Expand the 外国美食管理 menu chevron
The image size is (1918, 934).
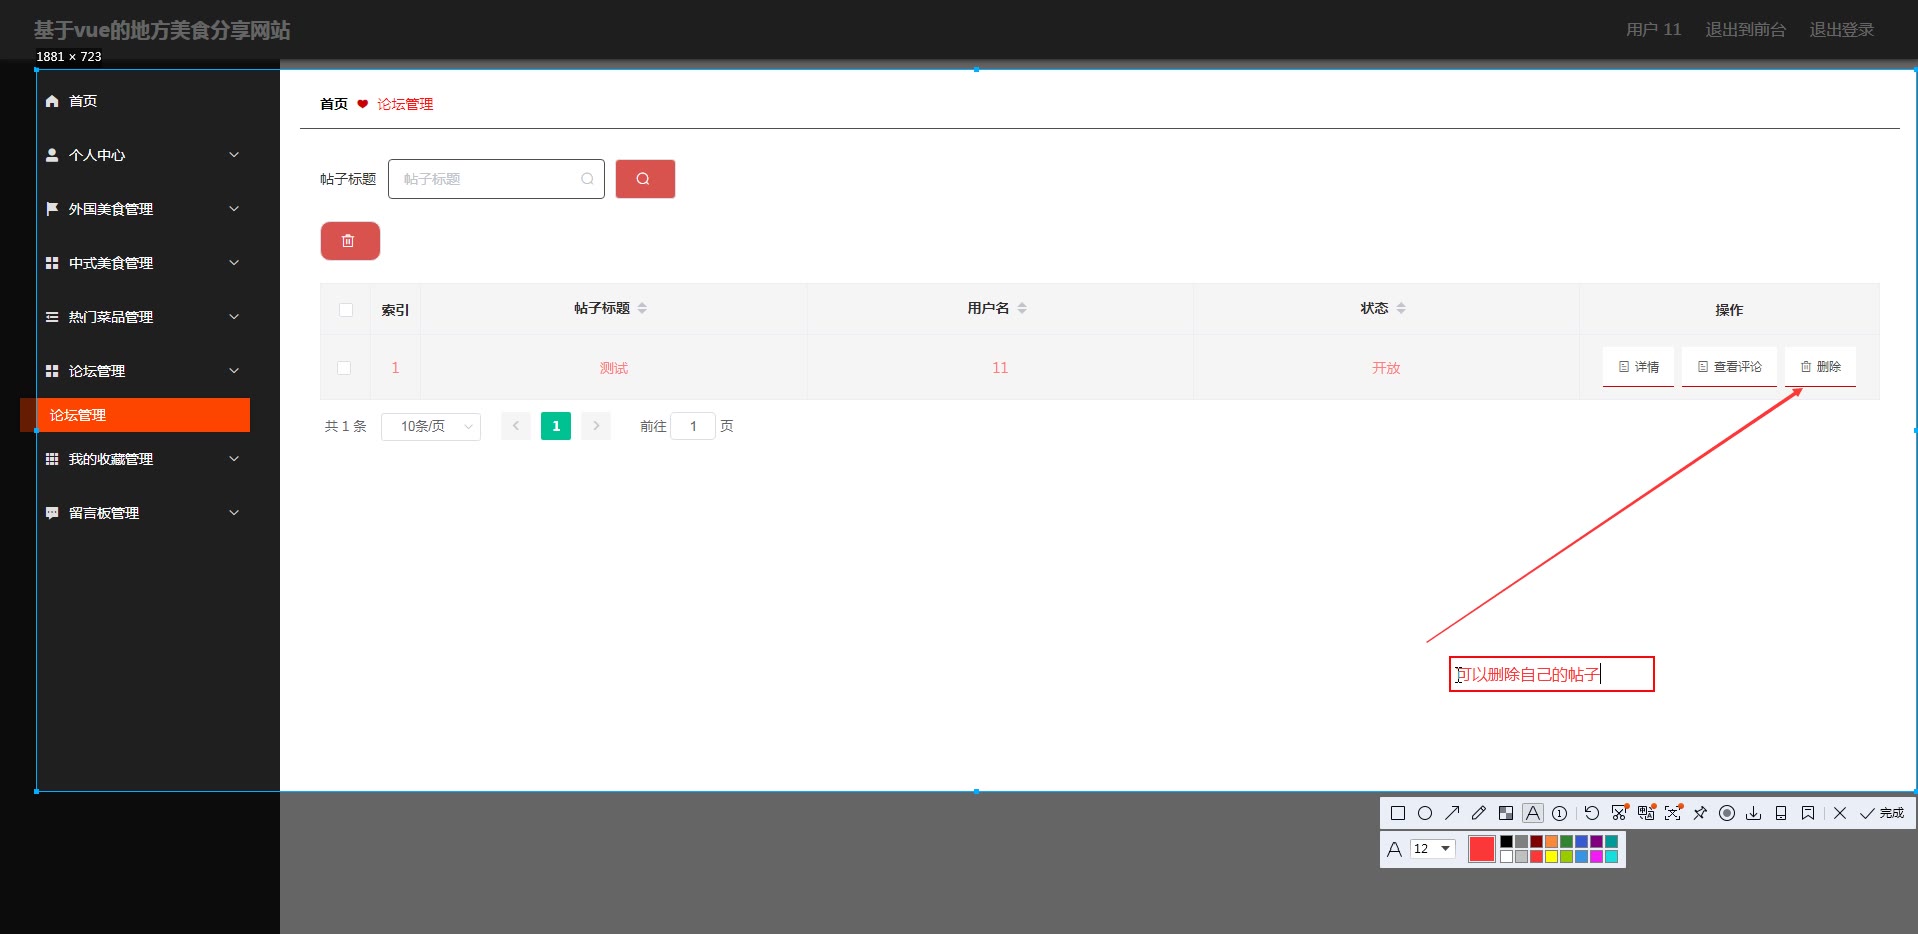[234, 209]
